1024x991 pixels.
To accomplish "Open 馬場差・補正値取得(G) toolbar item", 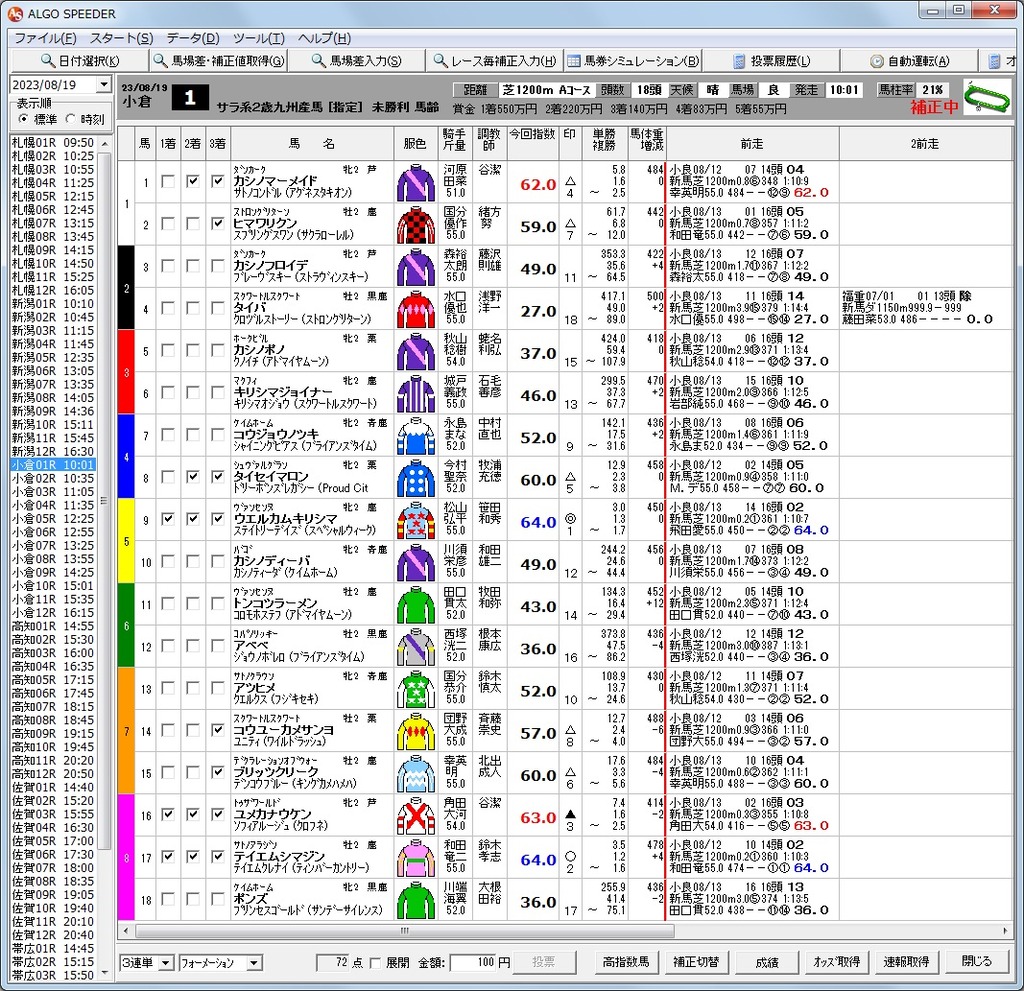I will click(219, 61).
